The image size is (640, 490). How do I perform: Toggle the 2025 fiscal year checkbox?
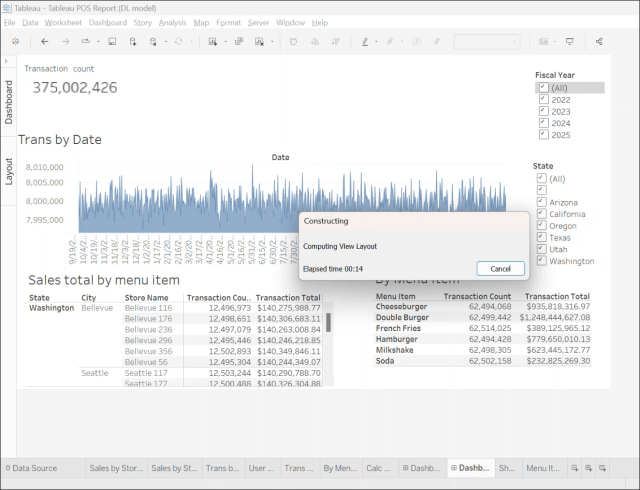point(543,134)
